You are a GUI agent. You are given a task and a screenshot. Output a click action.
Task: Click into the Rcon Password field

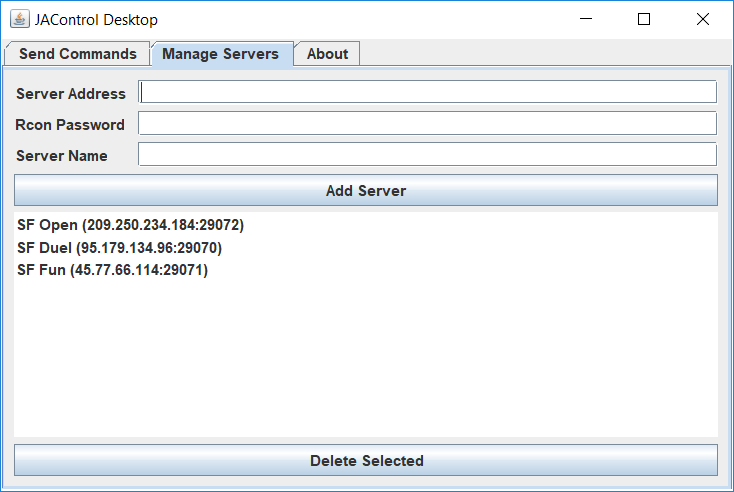pos(427,123)
